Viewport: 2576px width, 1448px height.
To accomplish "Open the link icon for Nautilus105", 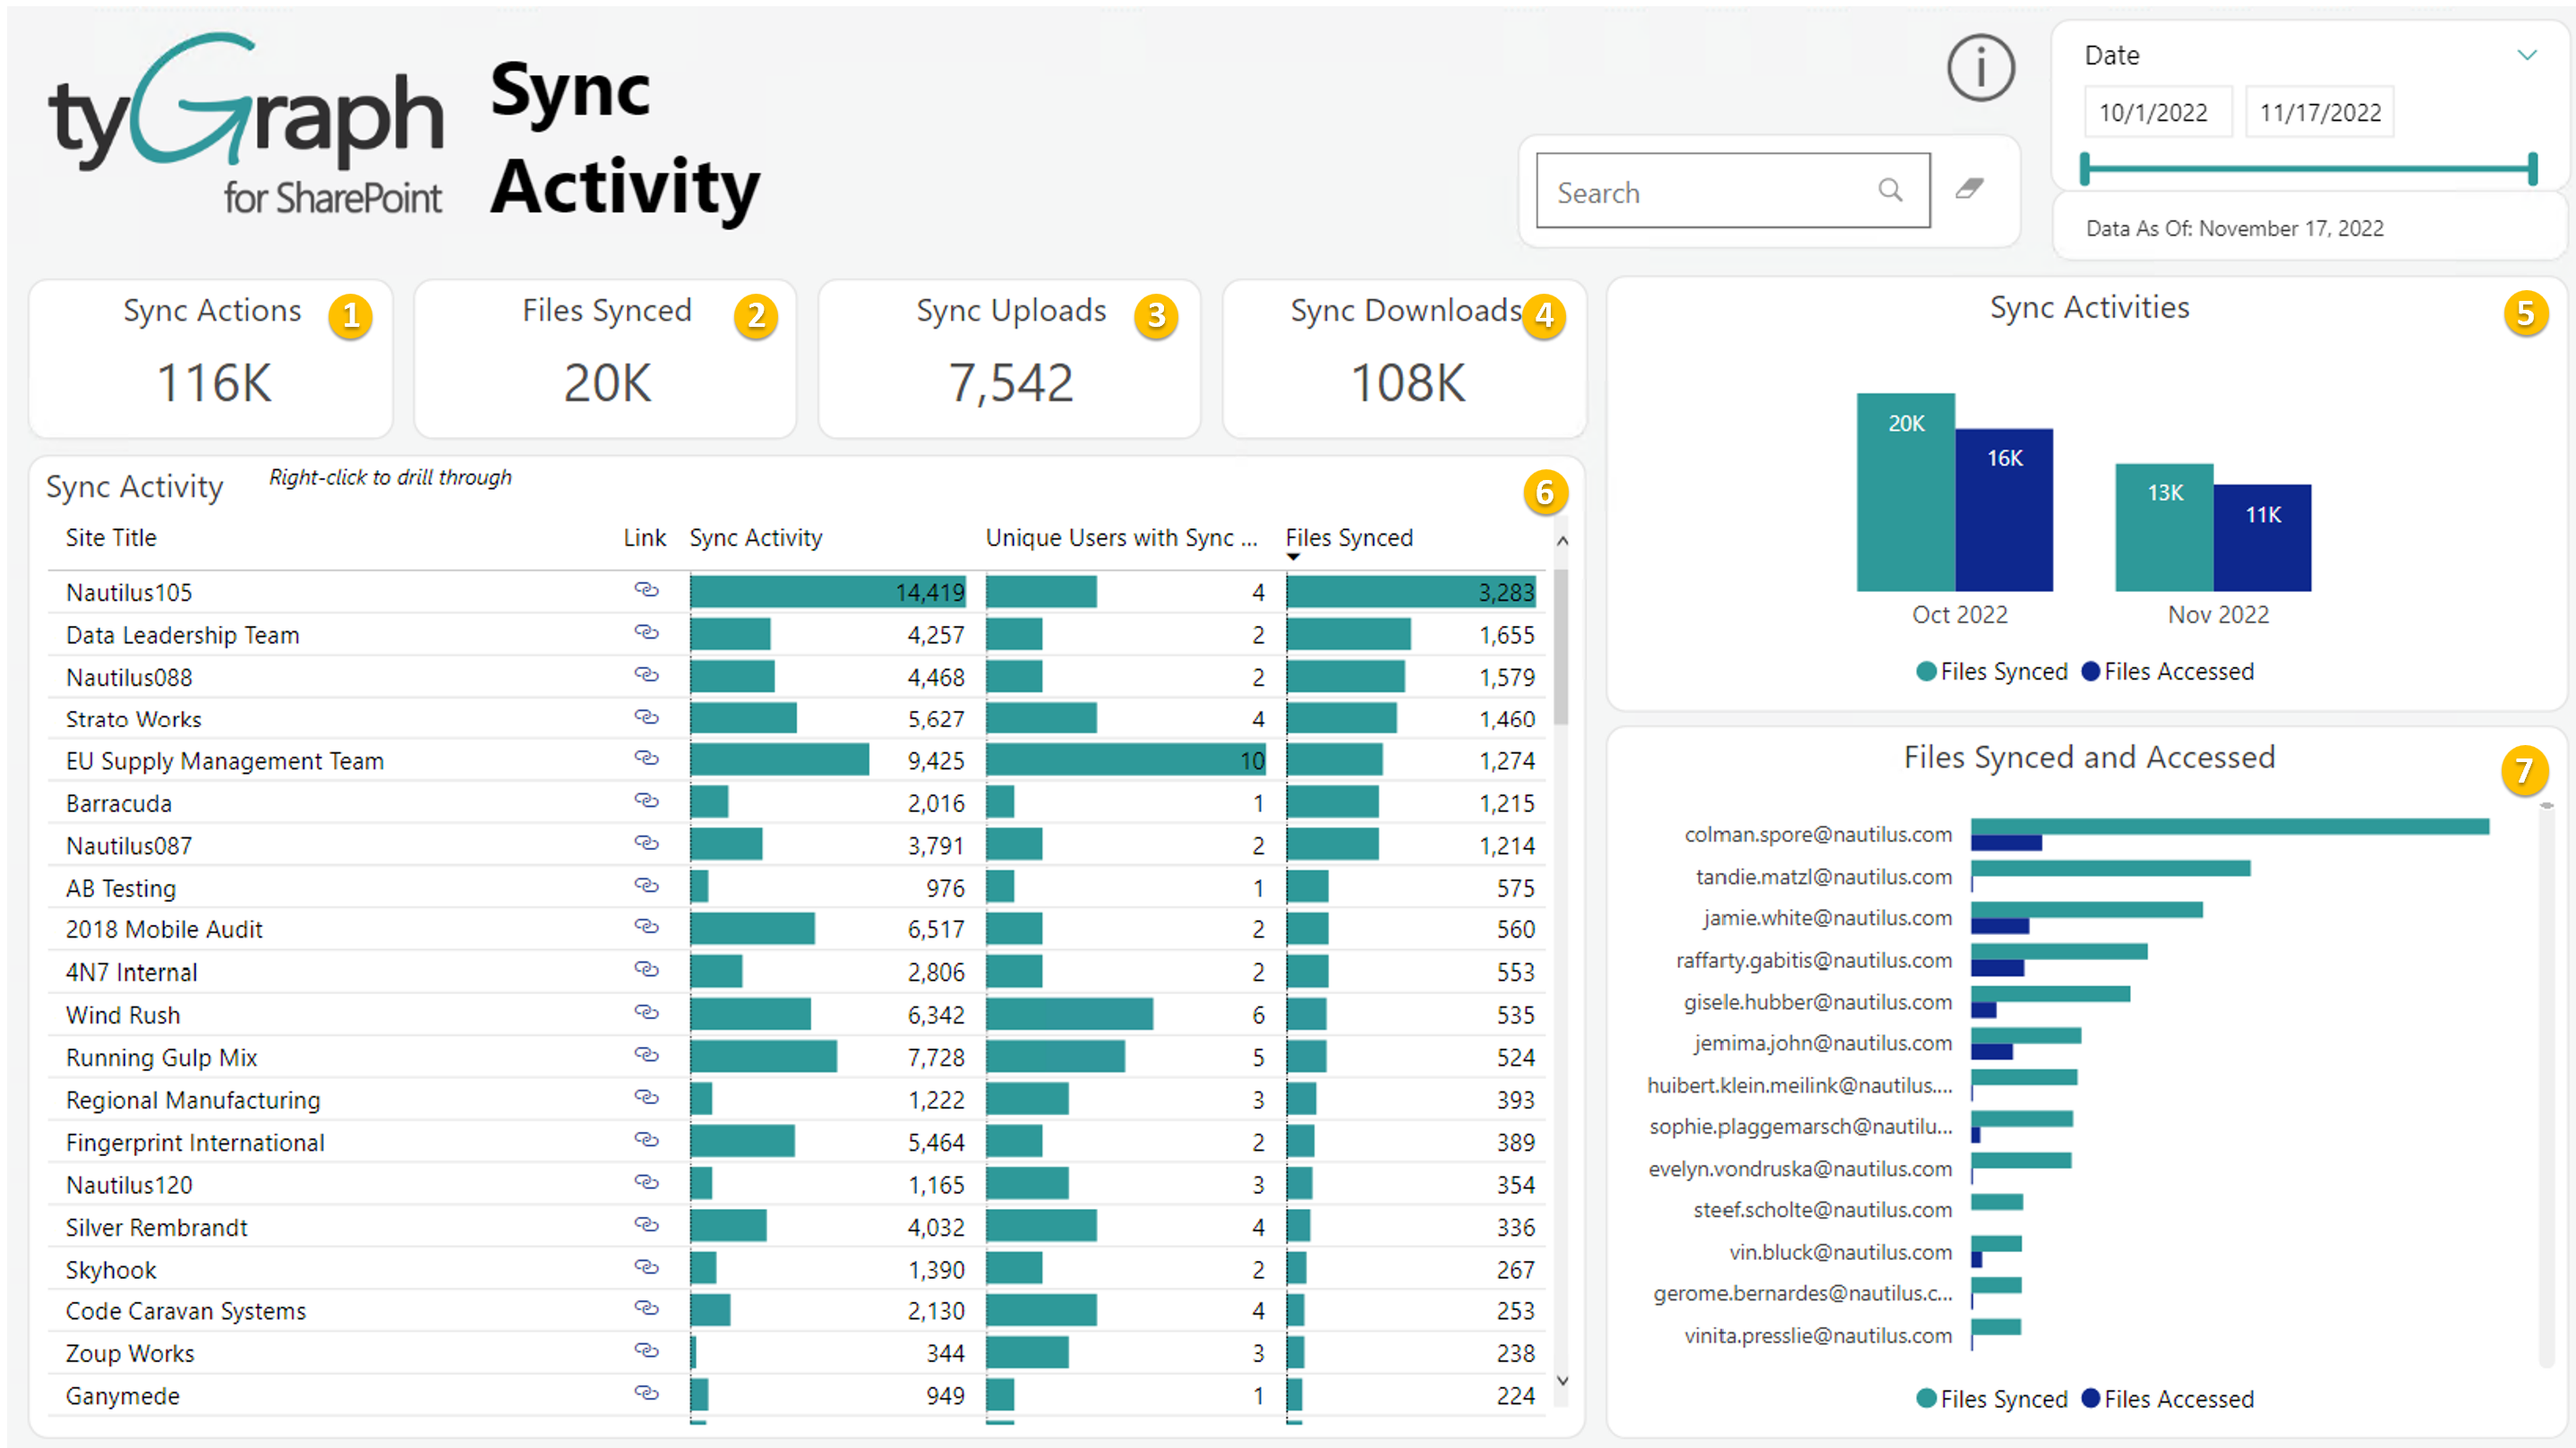I will (x=647, y=590).
